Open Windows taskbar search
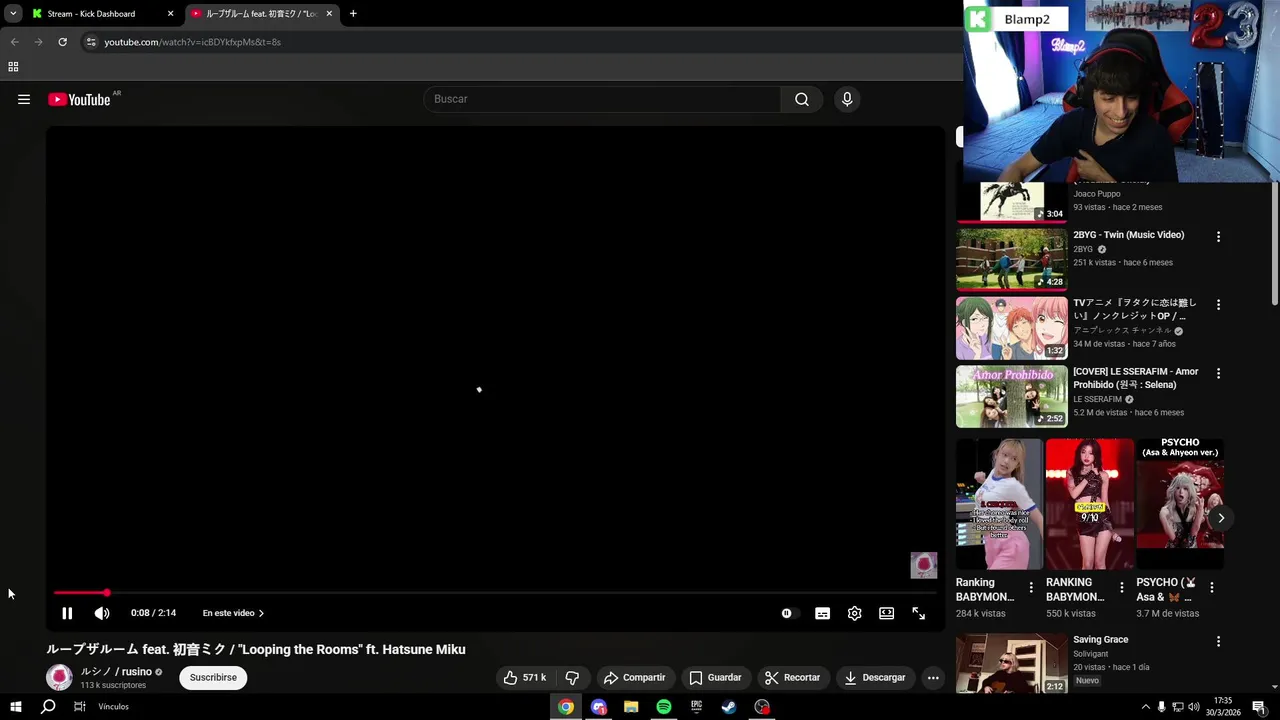This screenshot has height=720, width=1280. [48, 707]
